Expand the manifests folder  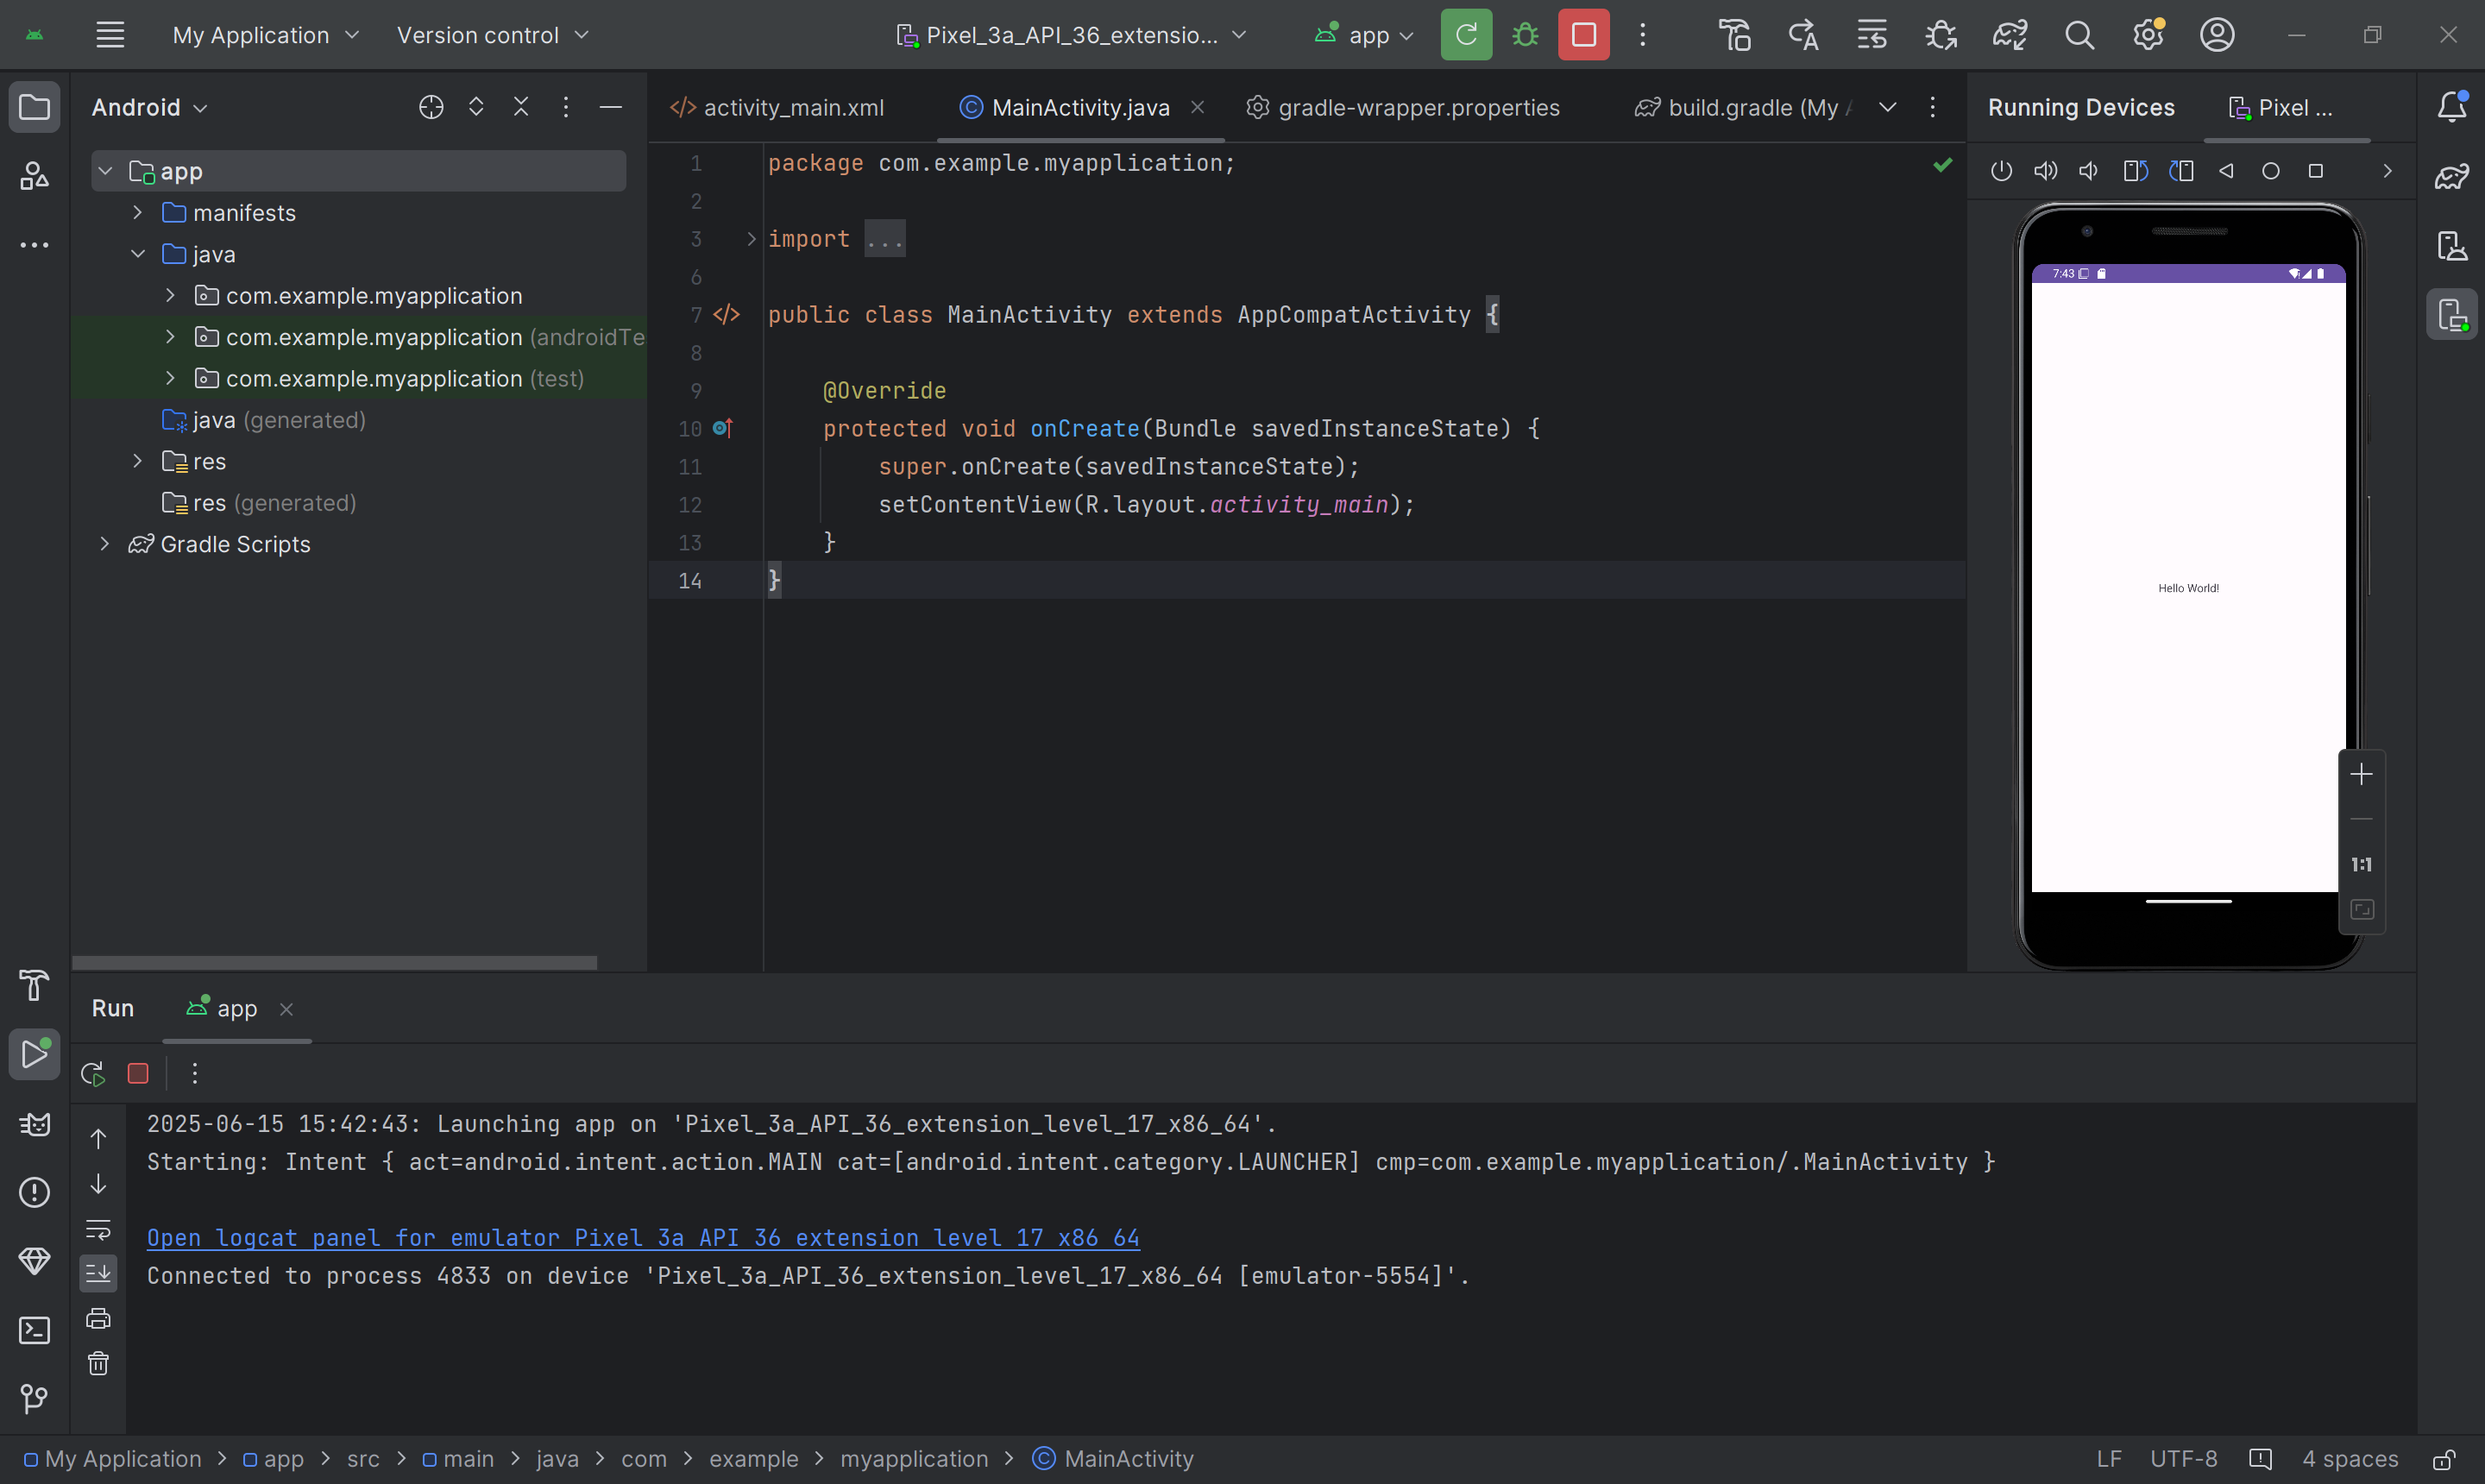tap(138, 213)
